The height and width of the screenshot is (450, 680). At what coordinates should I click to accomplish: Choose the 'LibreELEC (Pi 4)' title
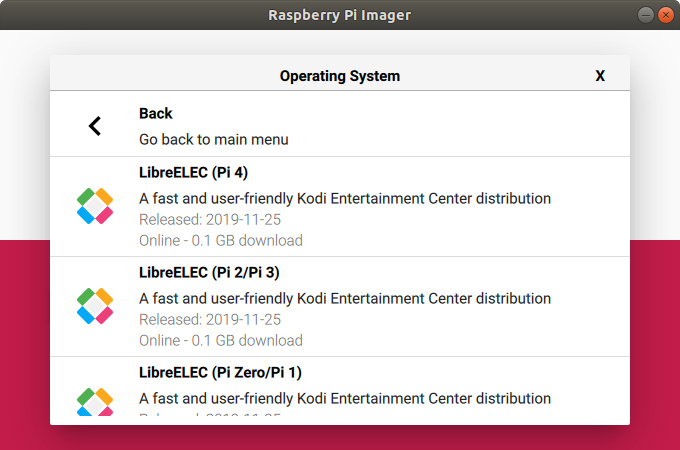click(x=193, y=173)
